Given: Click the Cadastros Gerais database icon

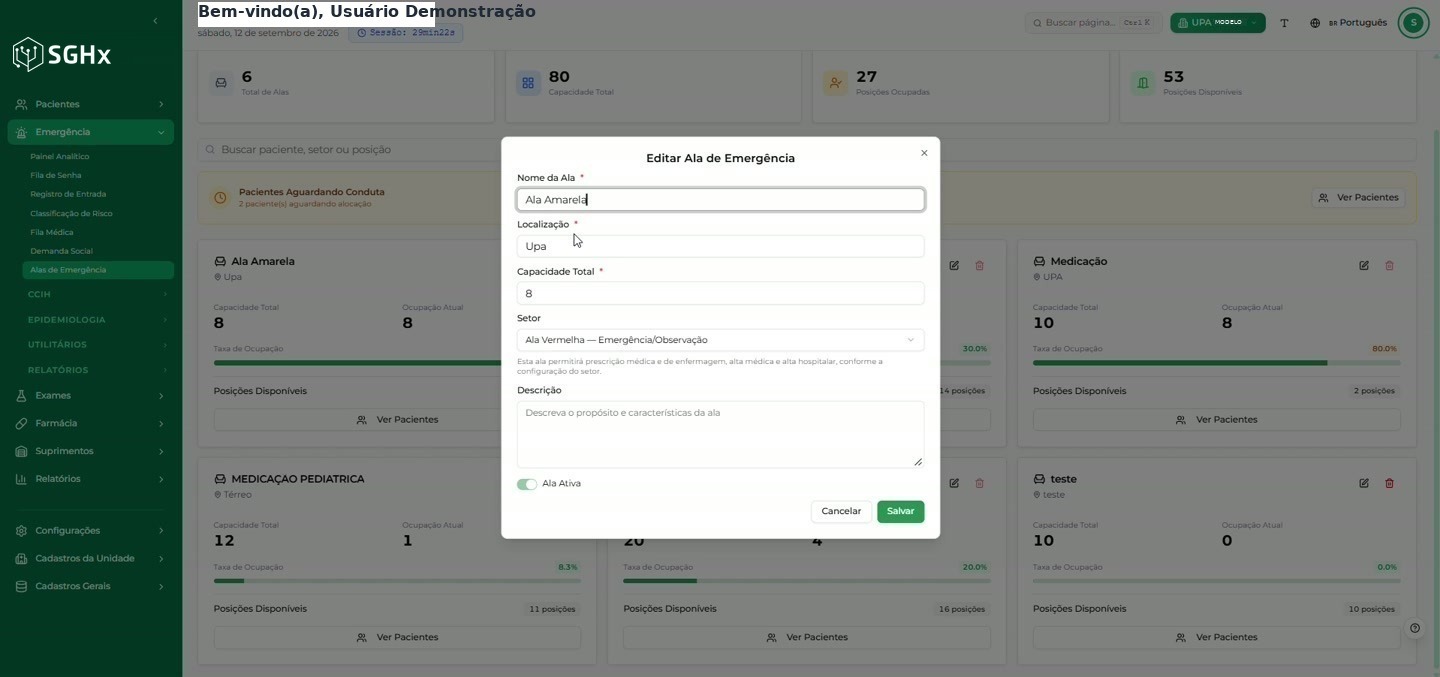Looking at the screenshot, I should point(21,586).
